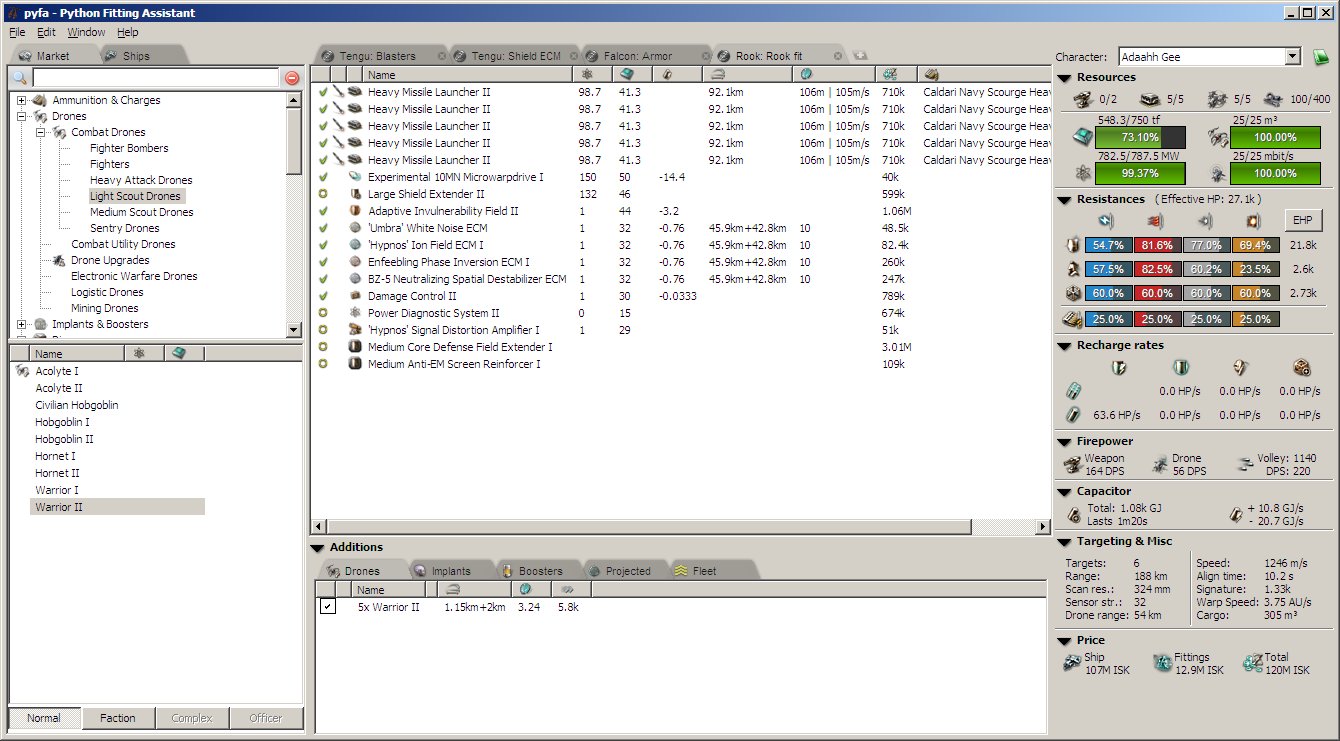1340x741 pixels.
Task: Click the total price icon
Action: point(1252,663)
